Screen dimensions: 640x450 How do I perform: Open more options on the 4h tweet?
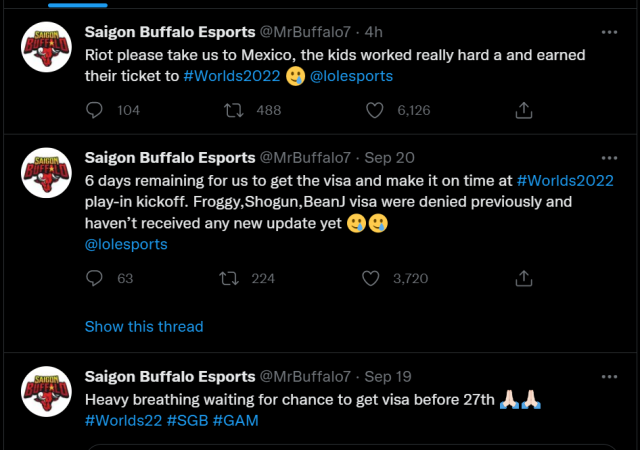coord(609,32)
